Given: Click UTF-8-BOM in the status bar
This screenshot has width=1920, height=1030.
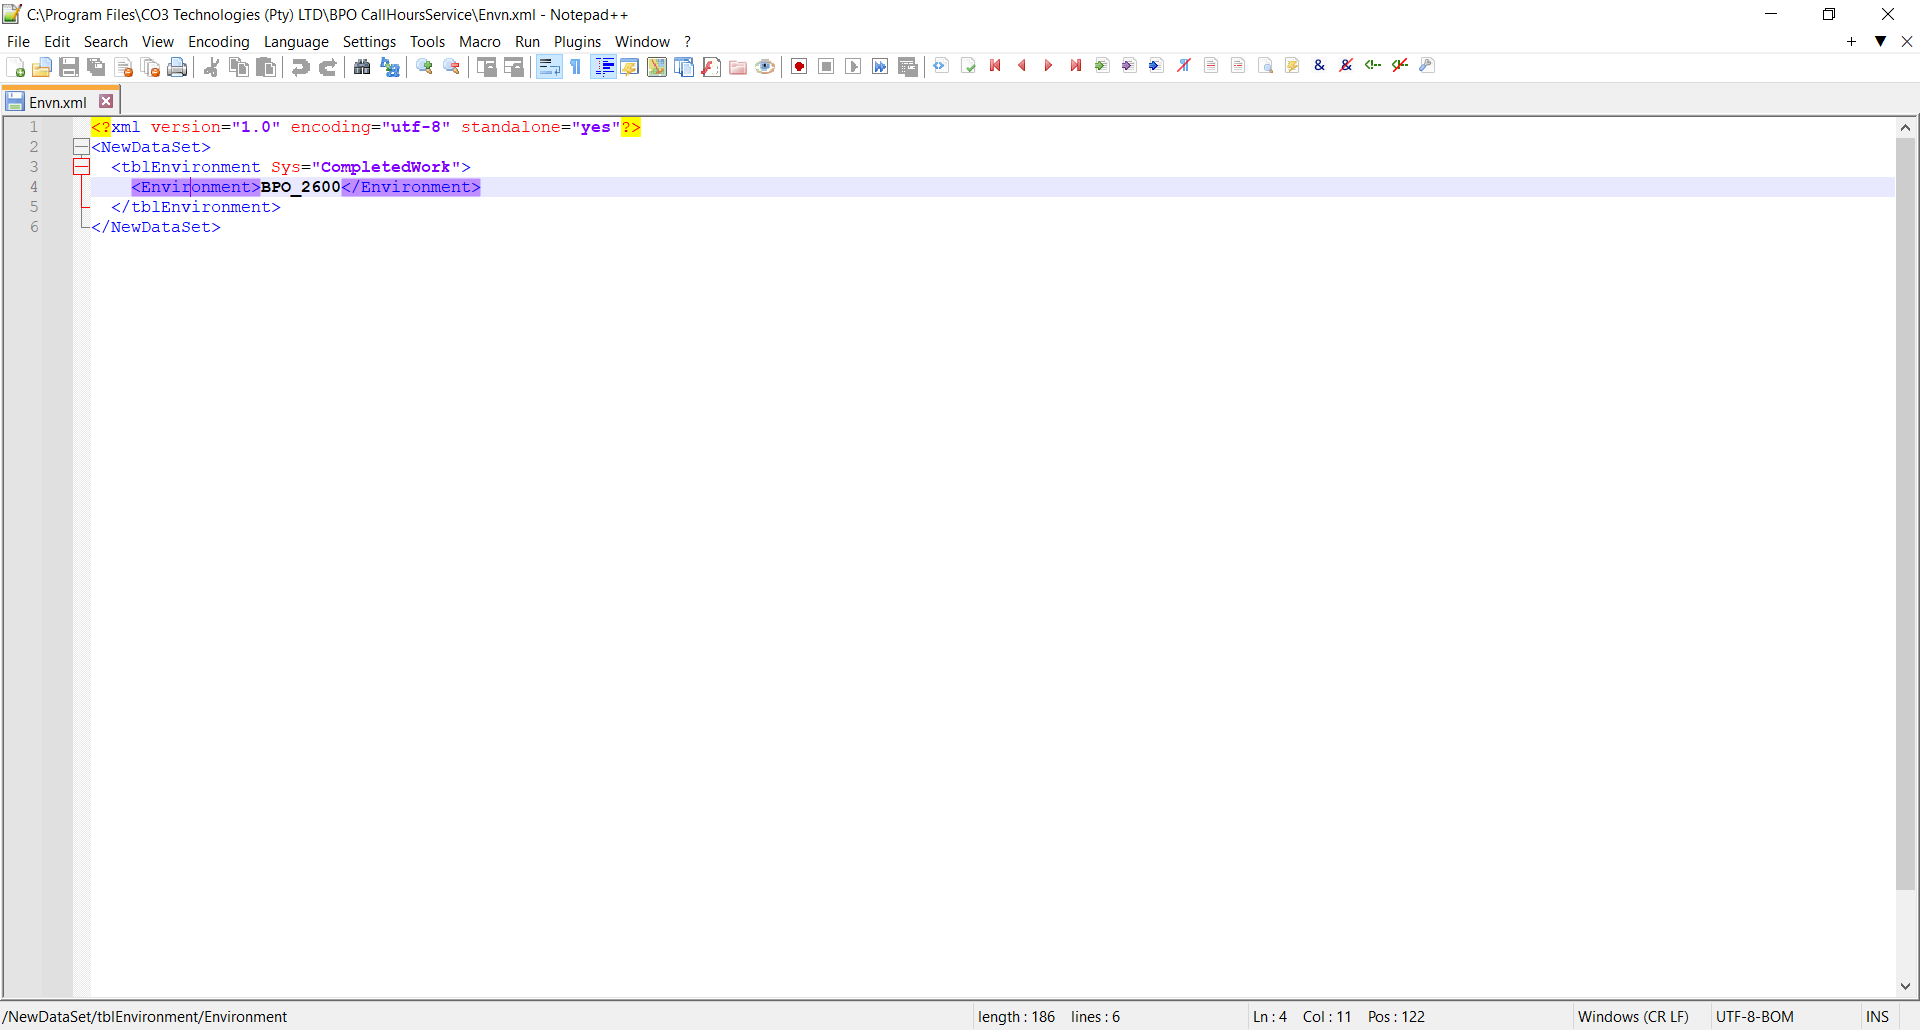Looking at the screenshot, I should coord(1755,1017).
